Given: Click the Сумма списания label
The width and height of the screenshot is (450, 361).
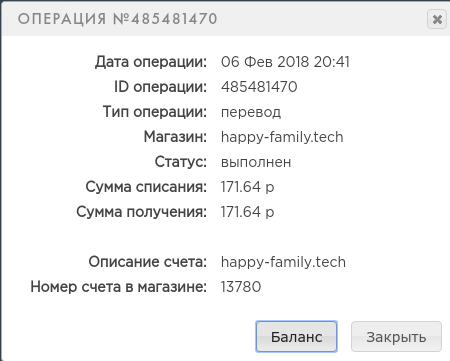Looking at the screenshot, I should tap(146, 187).
